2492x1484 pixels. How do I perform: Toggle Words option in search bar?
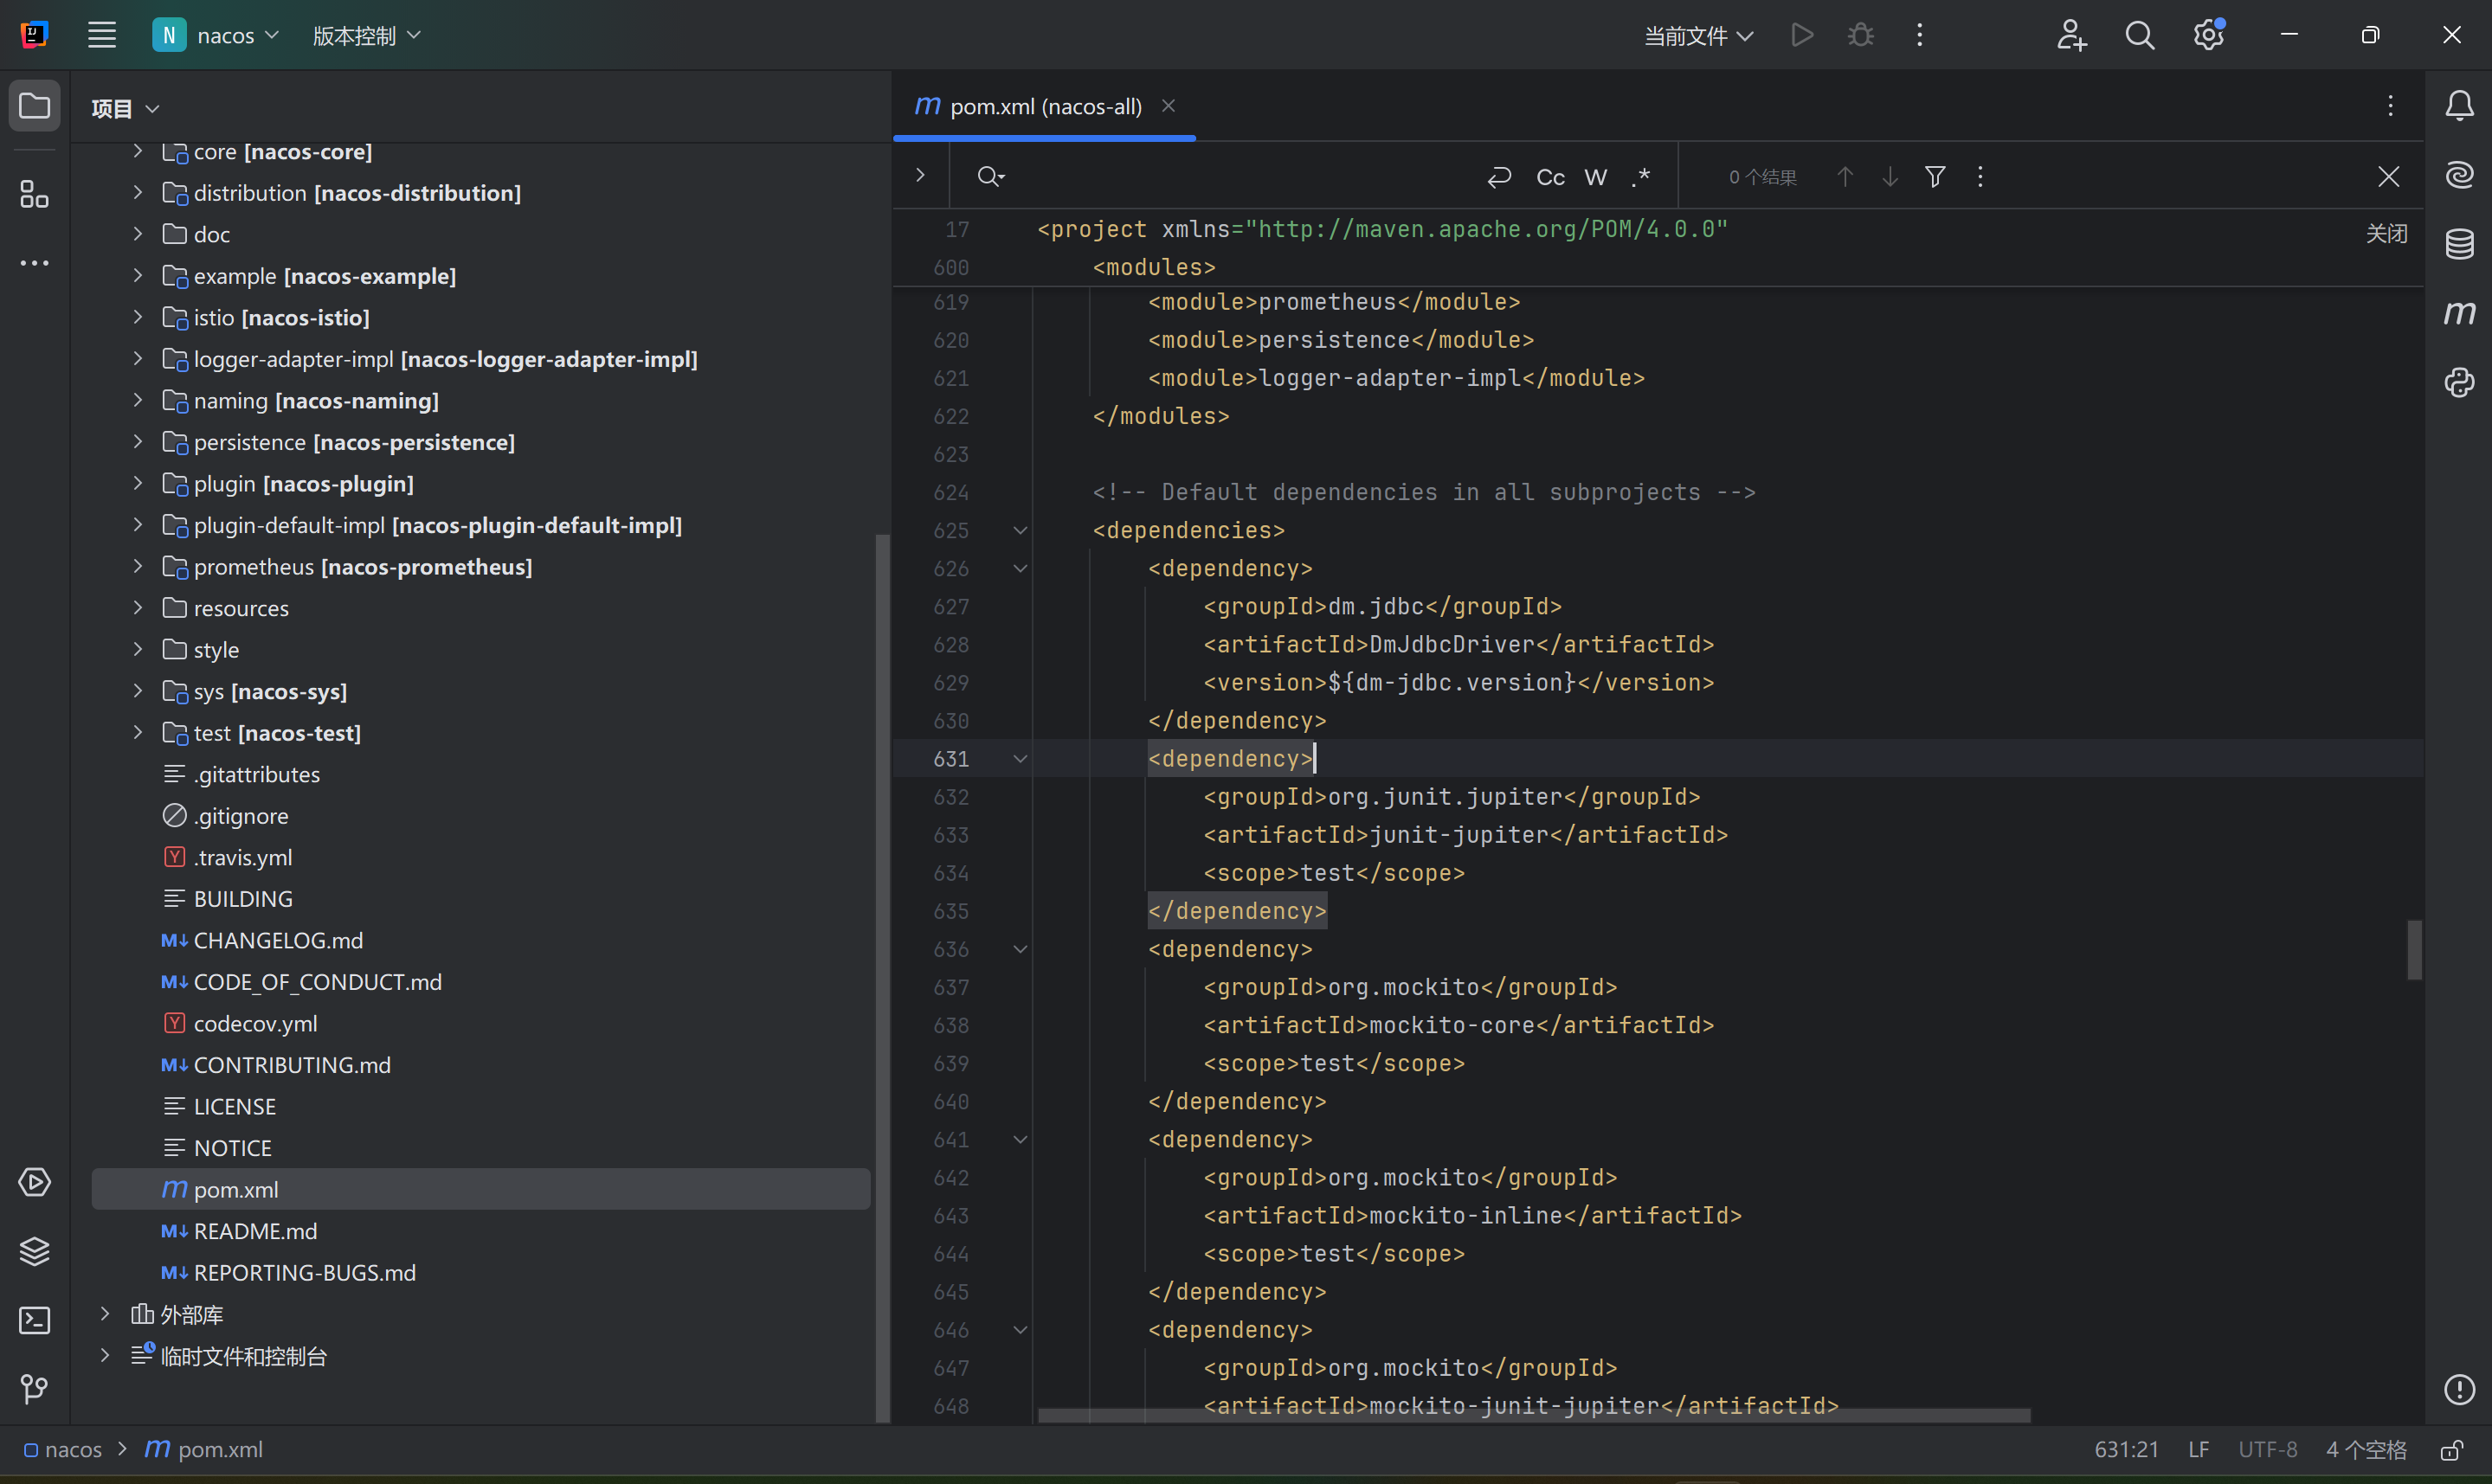[x=1596, y=177]
